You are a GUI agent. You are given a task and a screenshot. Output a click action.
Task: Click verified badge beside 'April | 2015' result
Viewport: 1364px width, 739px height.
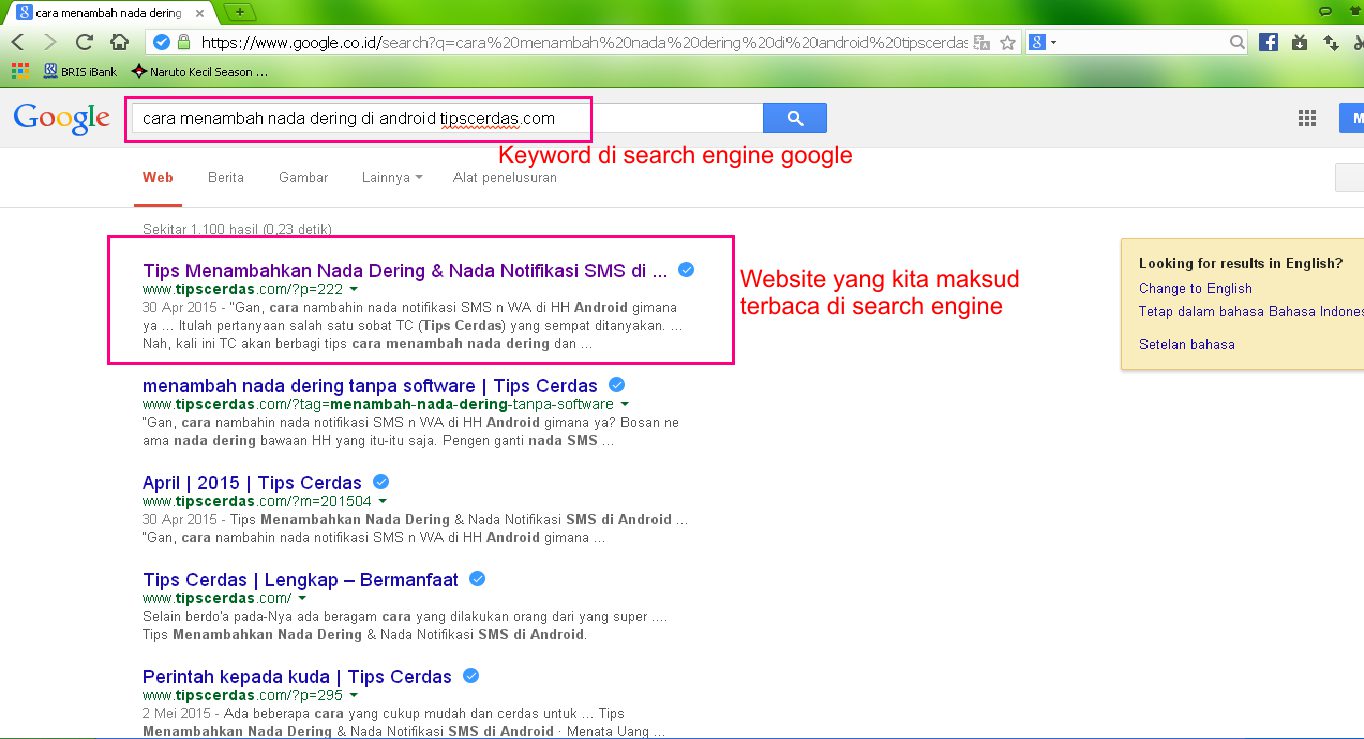click(381, 482)
